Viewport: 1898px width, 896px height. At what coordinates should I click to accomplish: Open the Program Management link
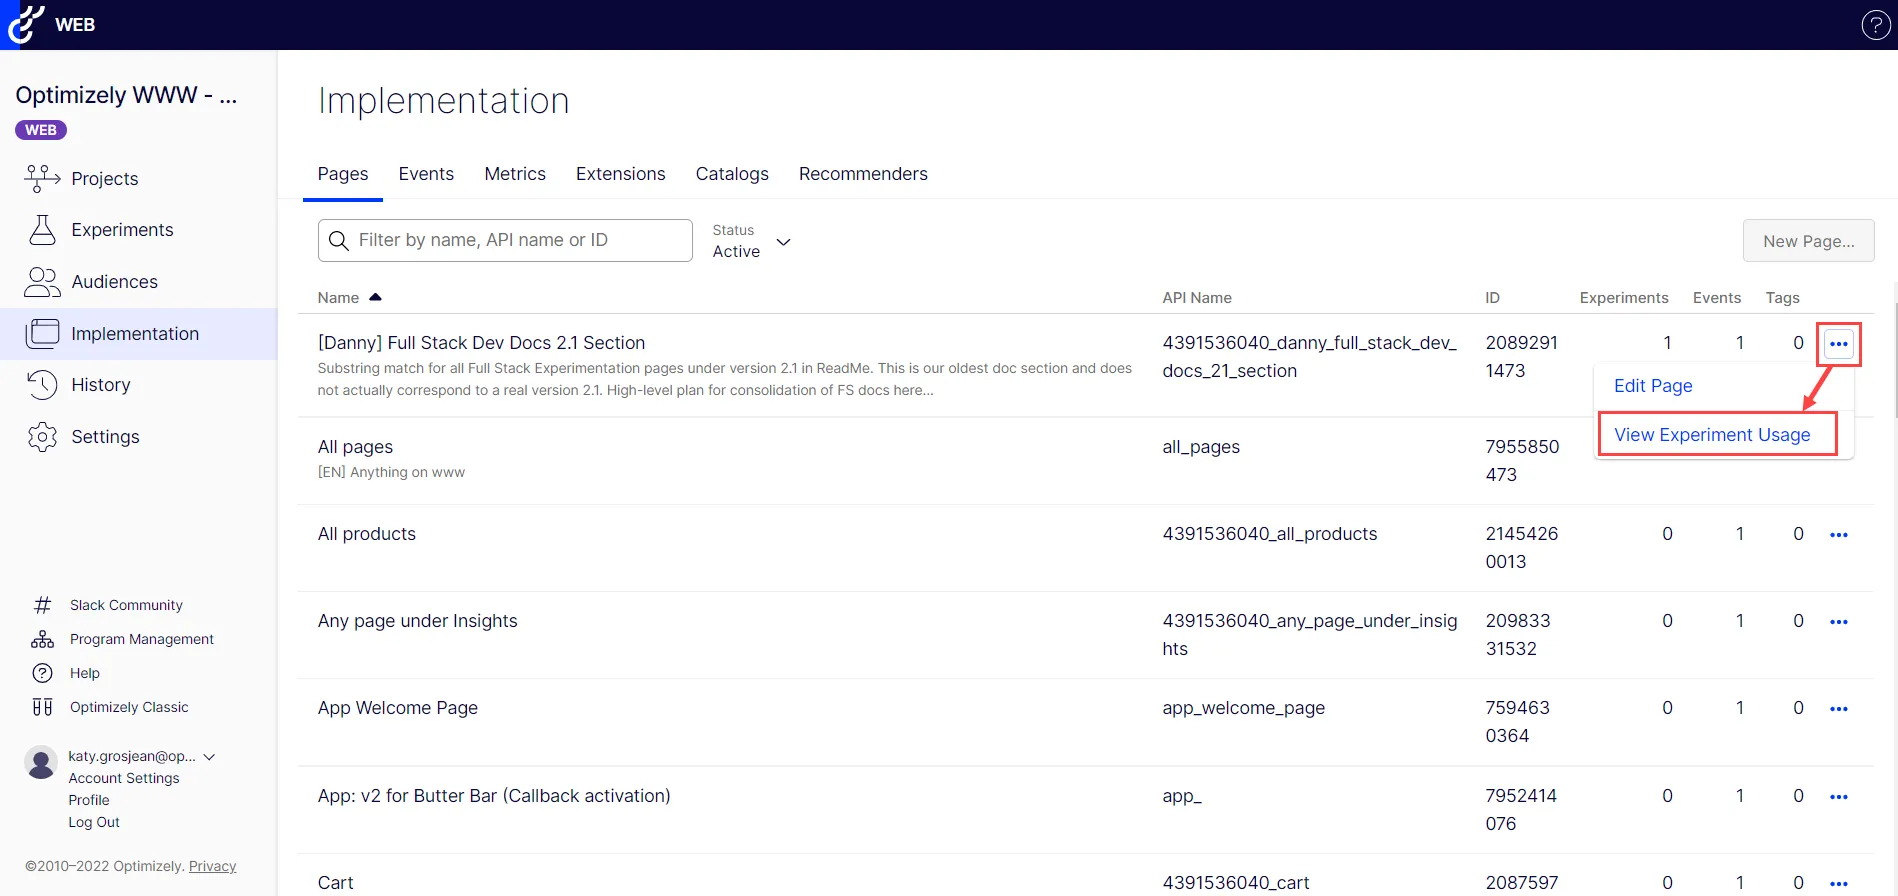pyautogui.click(x=142, y=639)
